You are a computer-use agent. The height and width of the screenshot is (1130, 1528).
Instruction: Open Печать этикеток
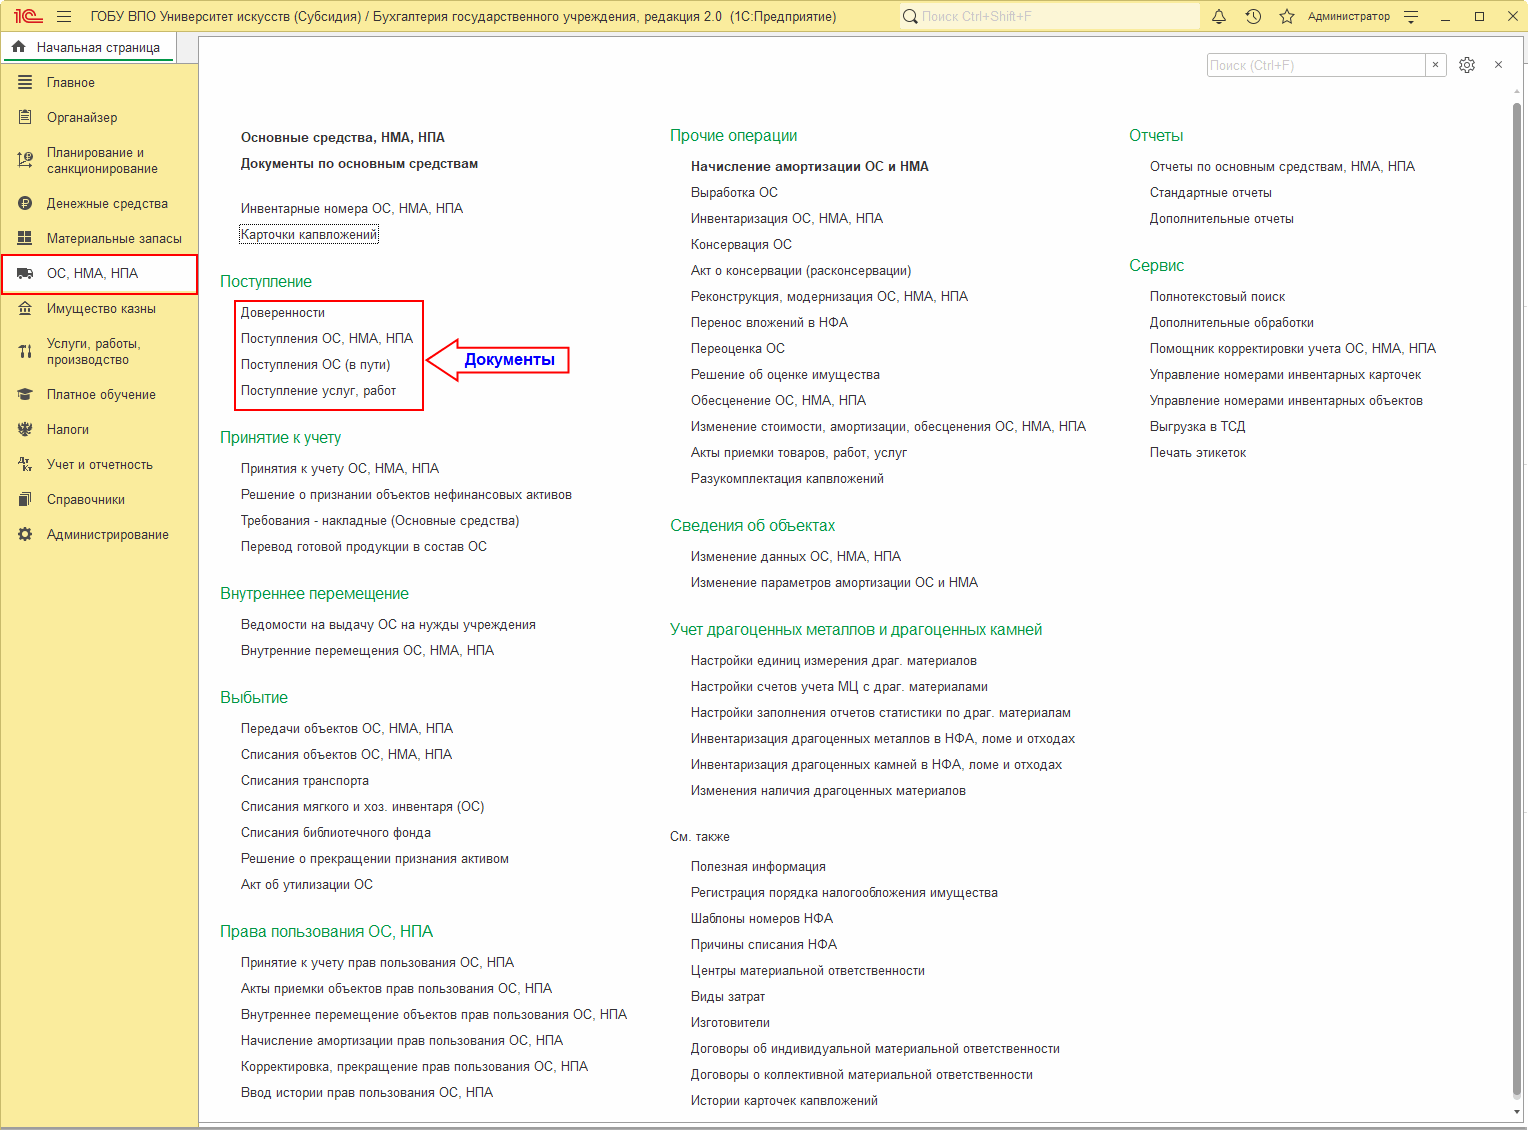1198,452
